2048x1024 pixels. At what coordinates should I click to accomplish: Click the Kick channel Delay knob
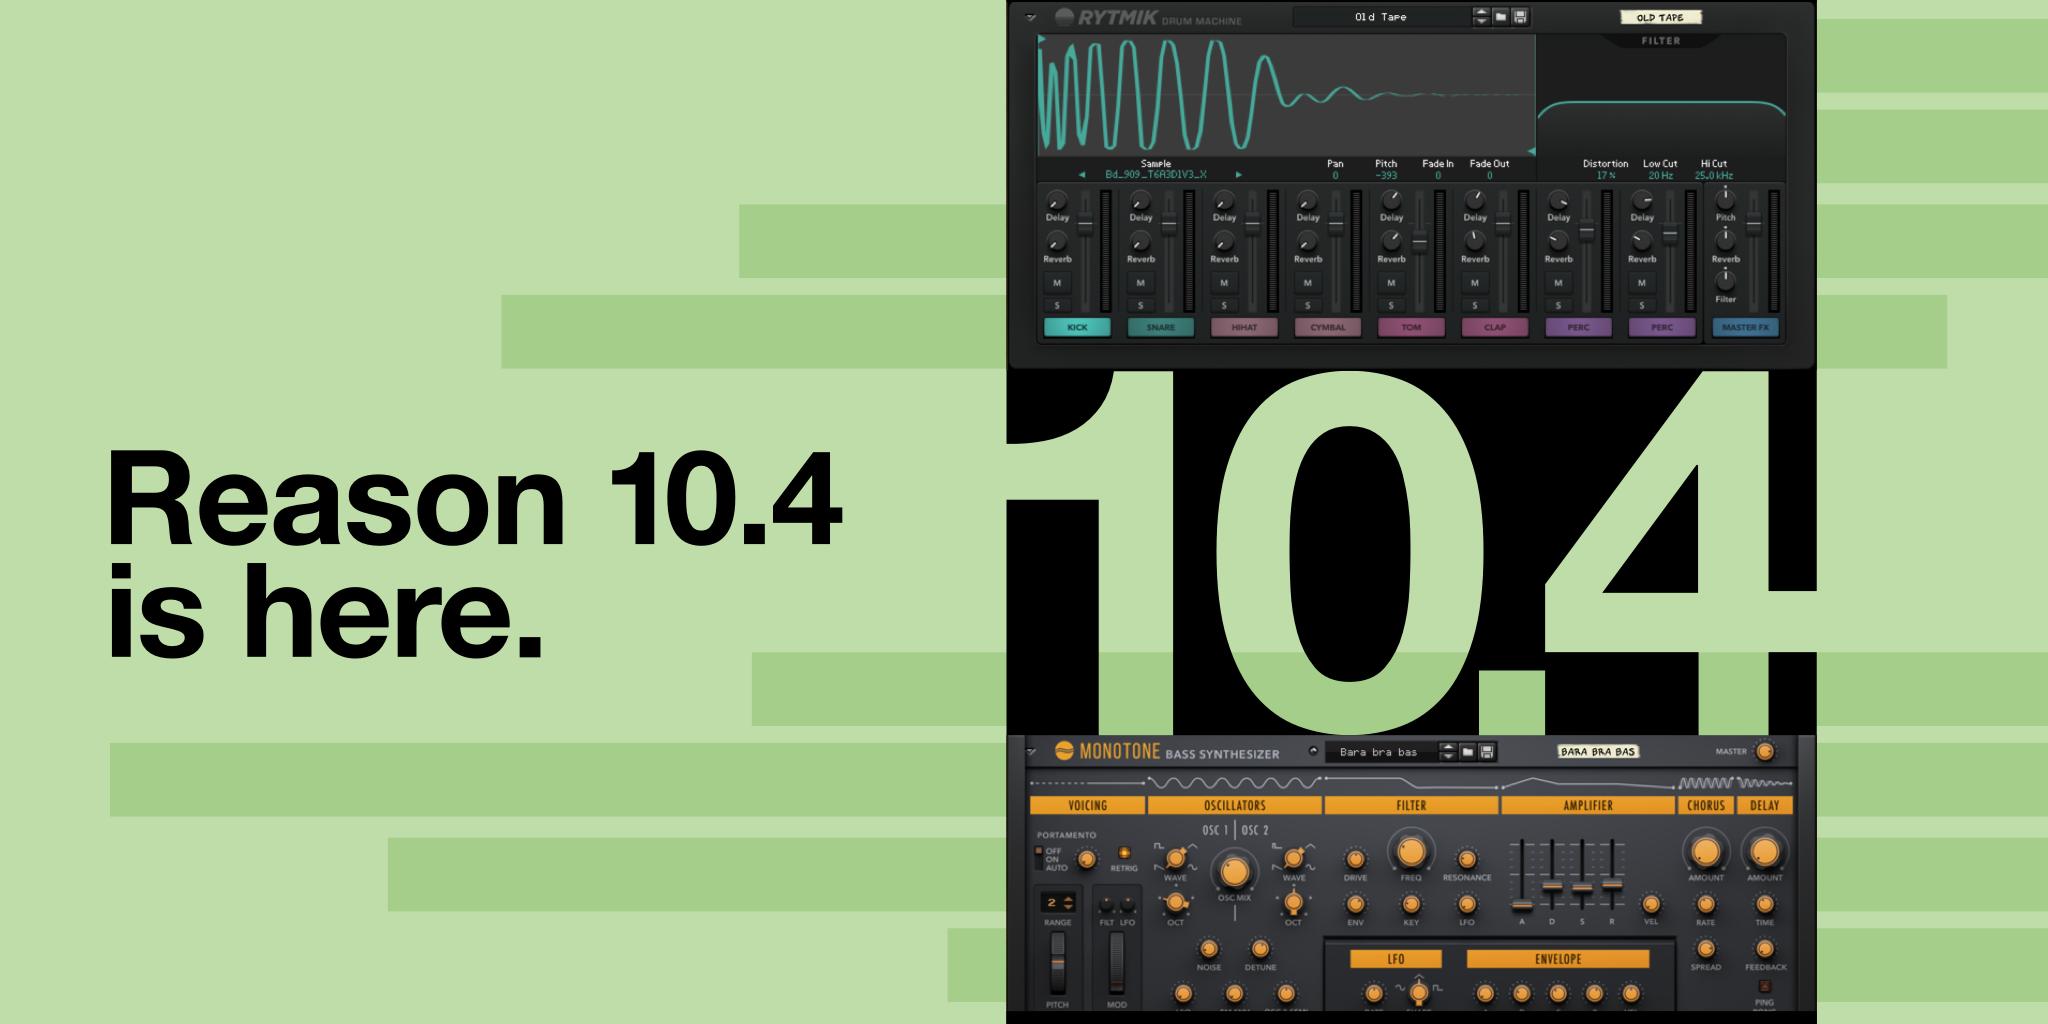click(1056, 200)
